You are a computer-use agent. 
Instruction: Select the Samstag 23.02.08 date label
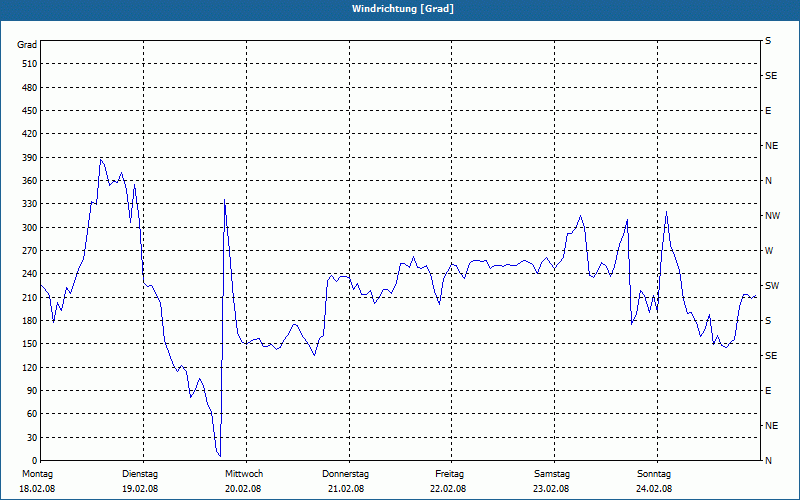pos(552,481)
